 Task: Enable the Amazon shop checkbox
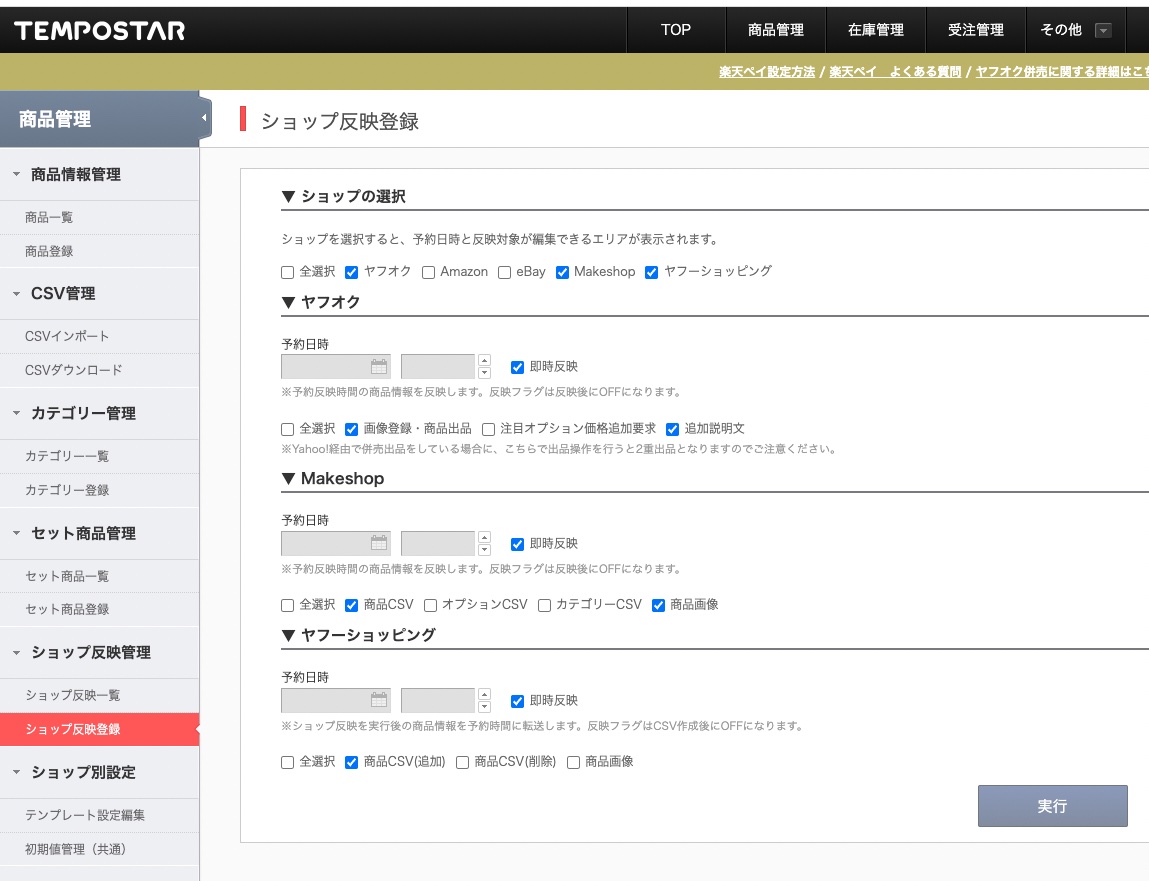click(429, 272)
